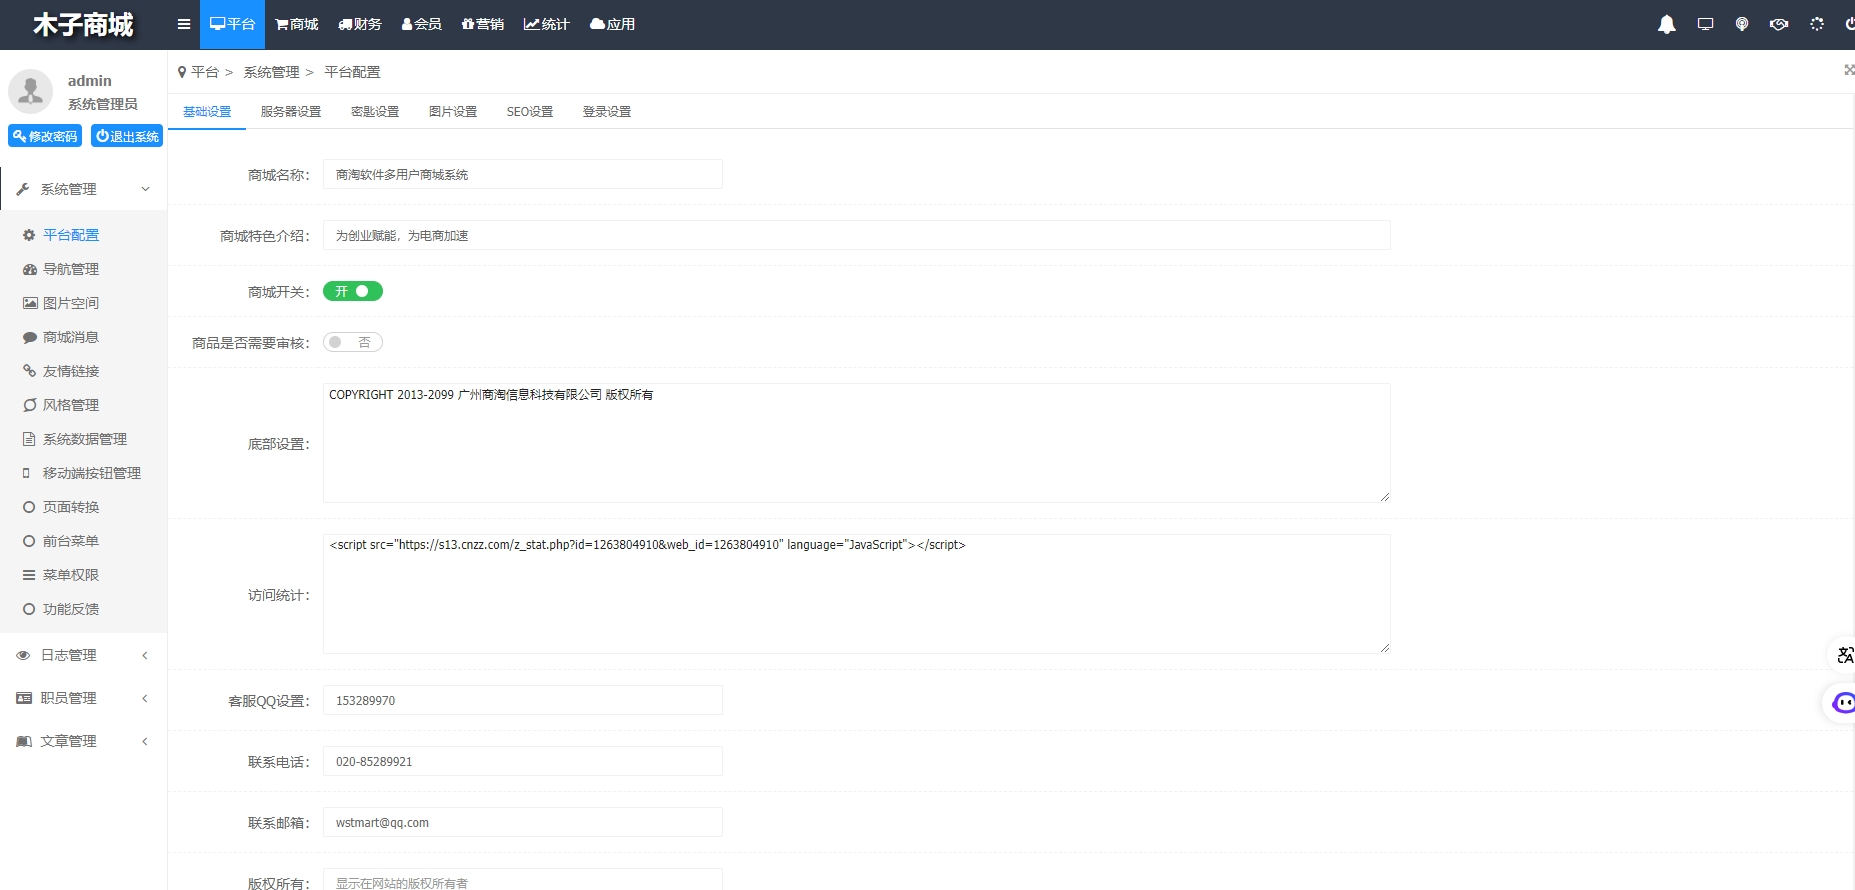Click the translate floating icon at right edge
The image size is (1855, 890).
pos(1845,655)
